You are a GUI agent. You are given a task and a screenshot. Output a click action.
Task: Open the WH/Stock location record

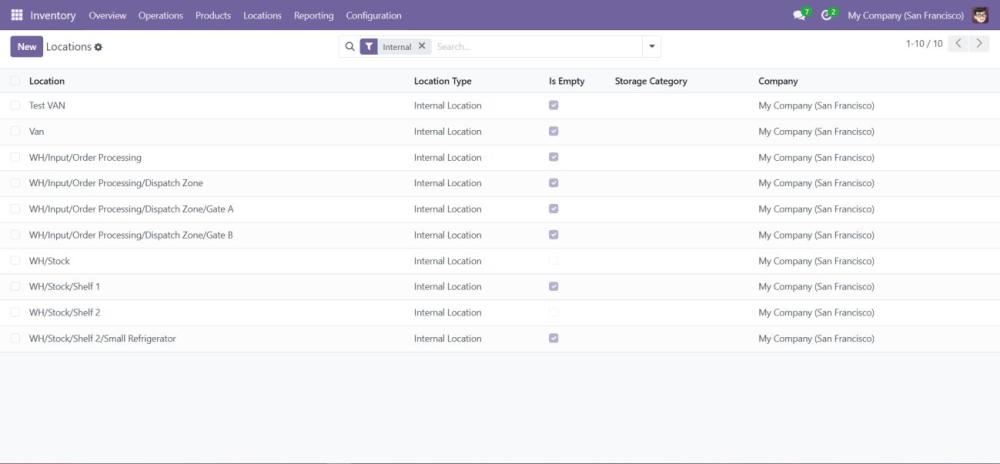tap(50, 261)
